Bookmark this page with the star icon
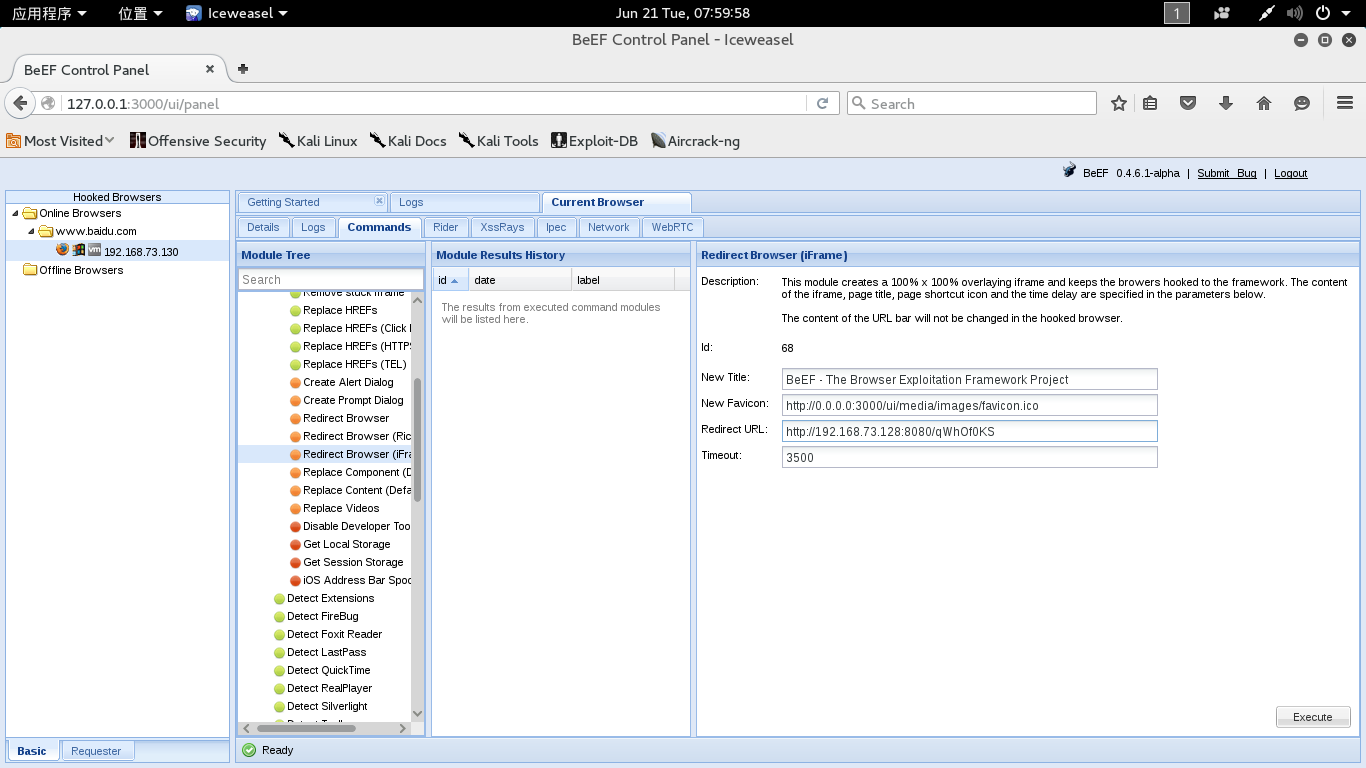Viewport: 1366px width, 768px height. [x=1119, y=103]
